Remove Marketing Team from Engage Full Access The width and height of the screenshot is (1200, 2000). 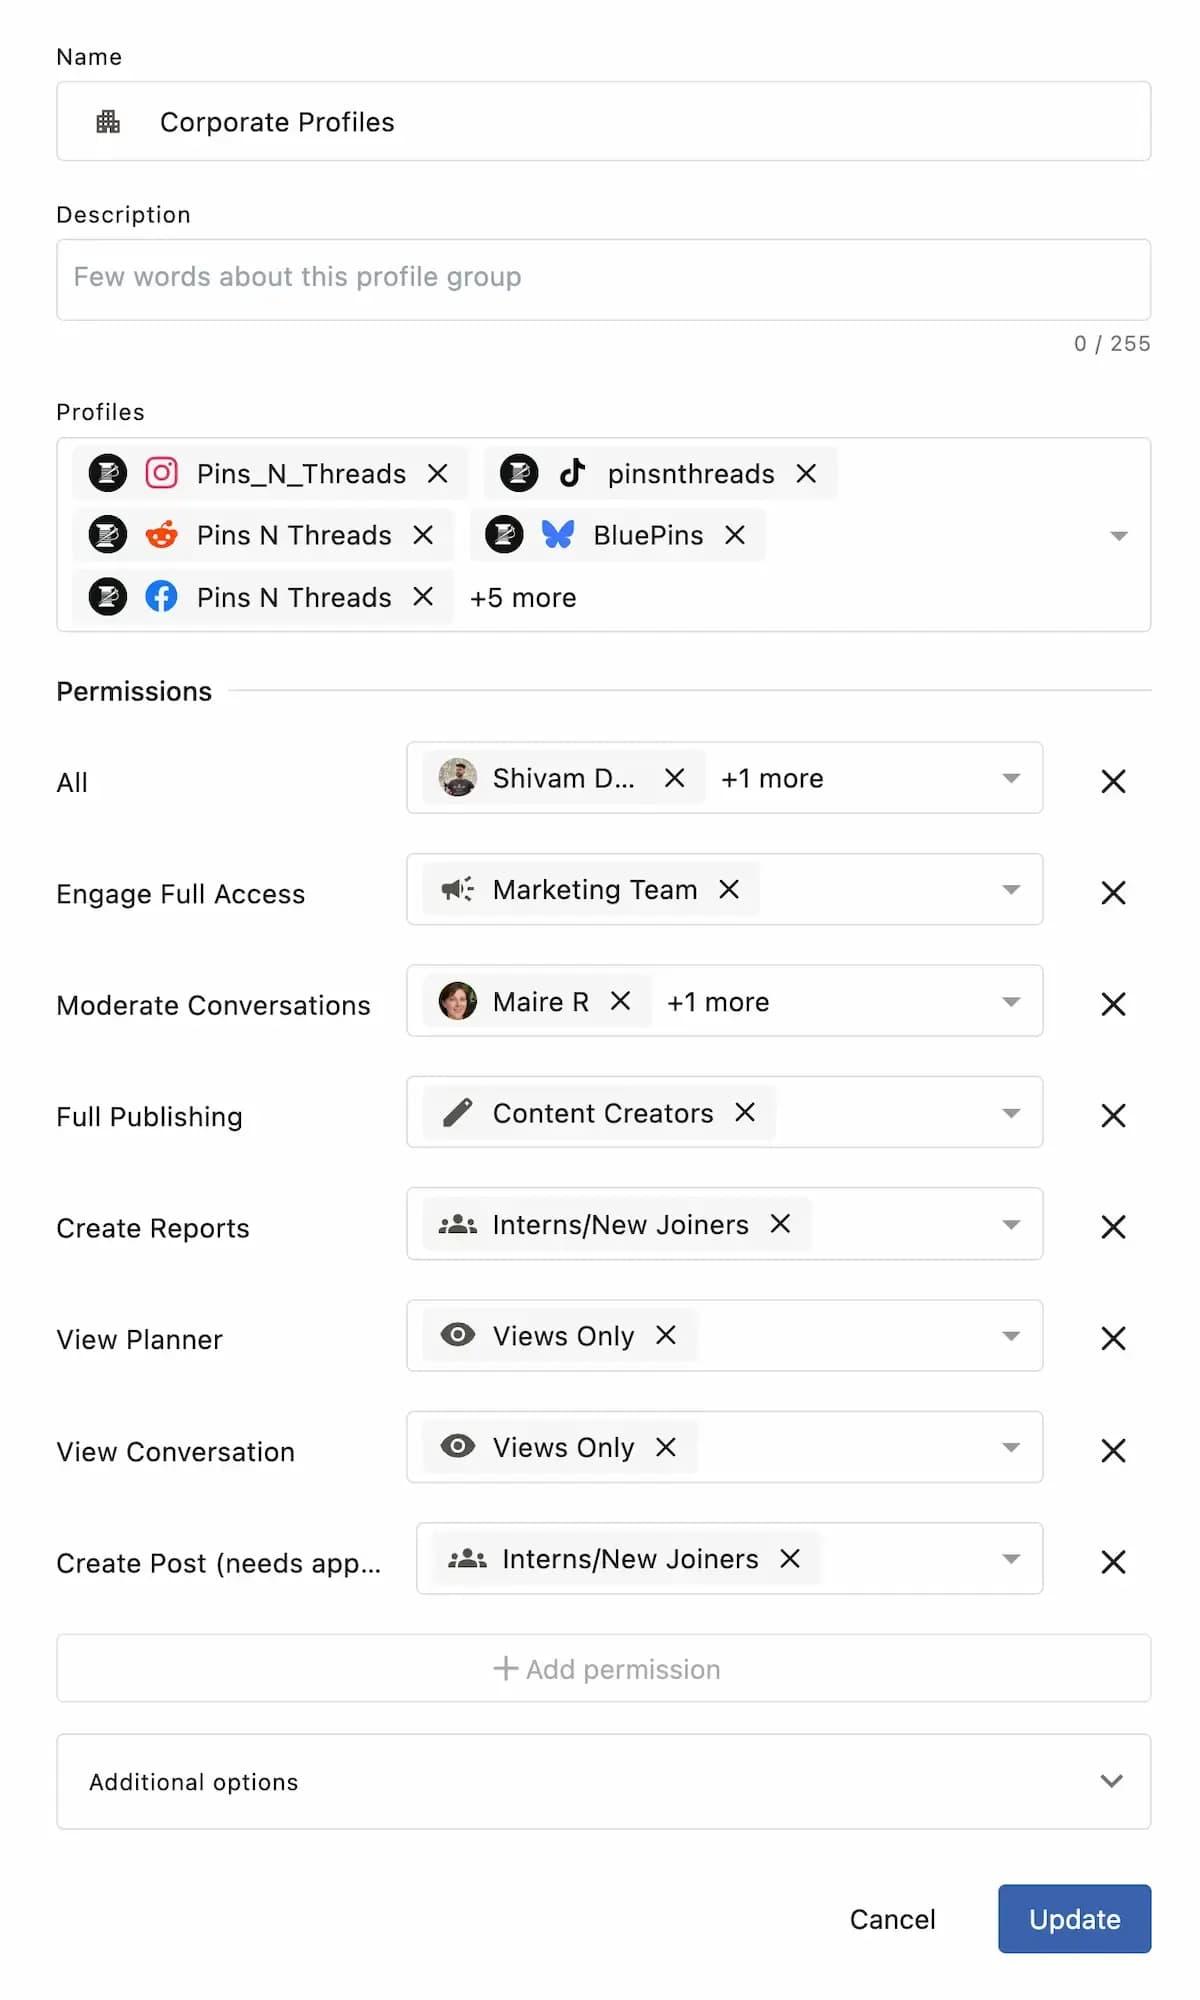(x=729, y=890)
